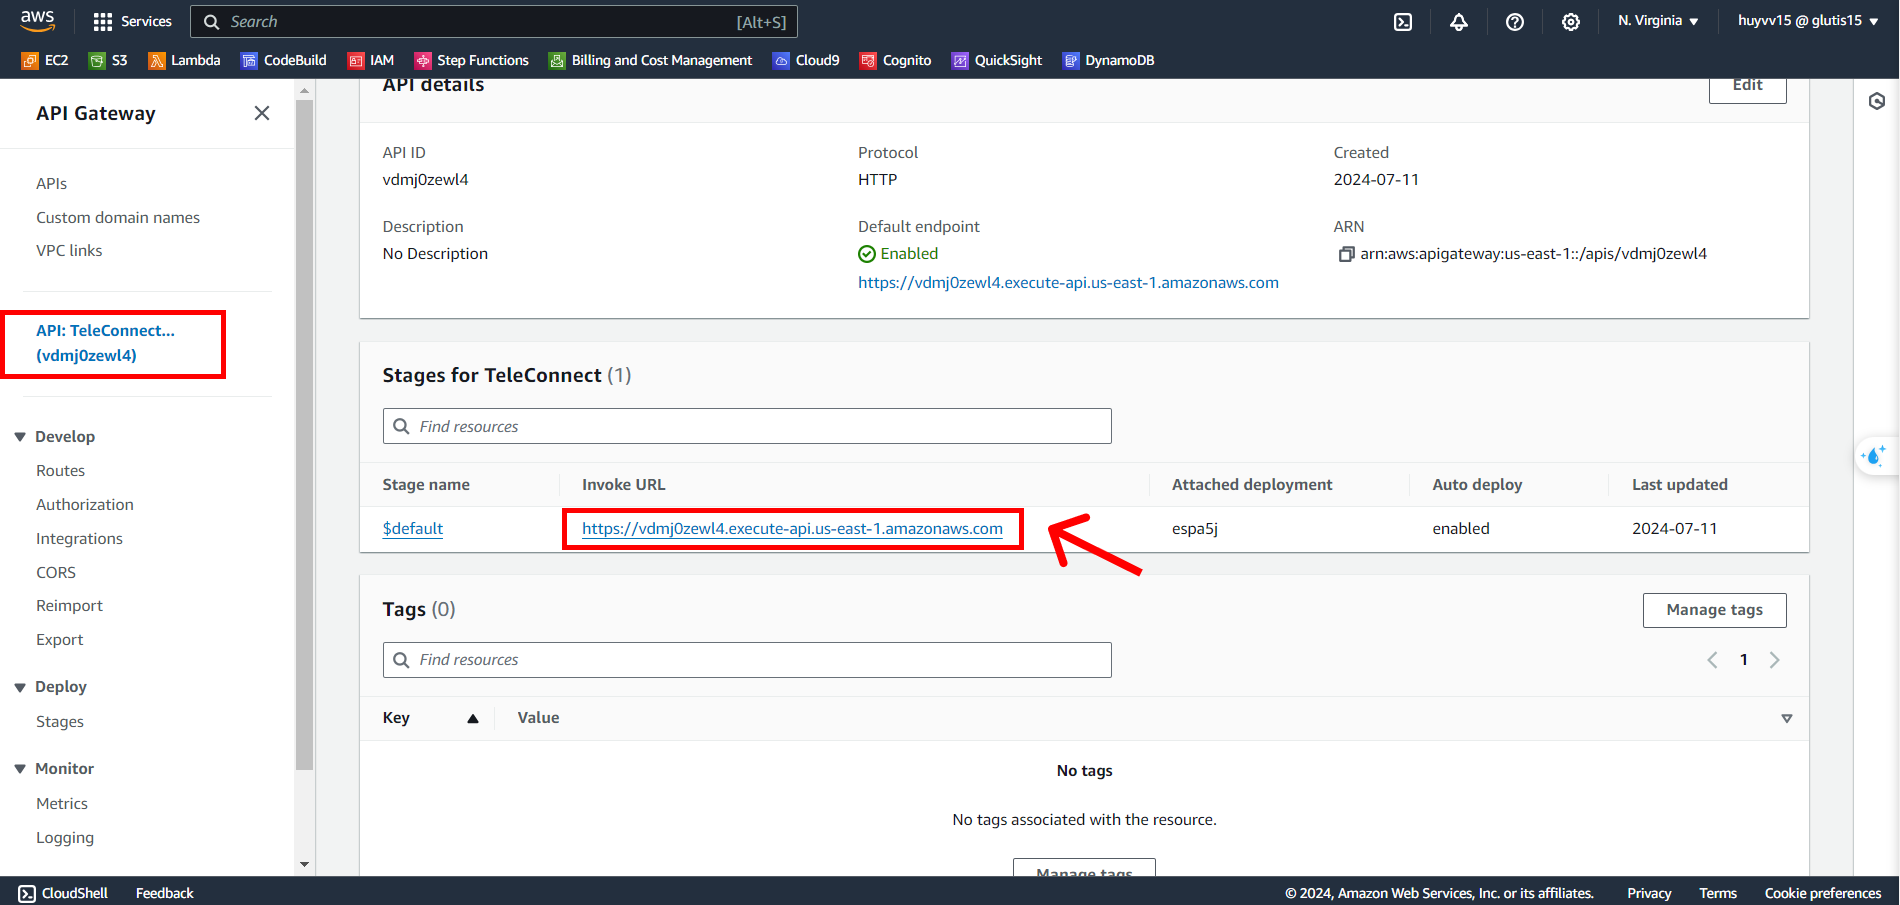
Task: Open the N. Virginia region dropdown
Action: click(x=1658, y=21)
